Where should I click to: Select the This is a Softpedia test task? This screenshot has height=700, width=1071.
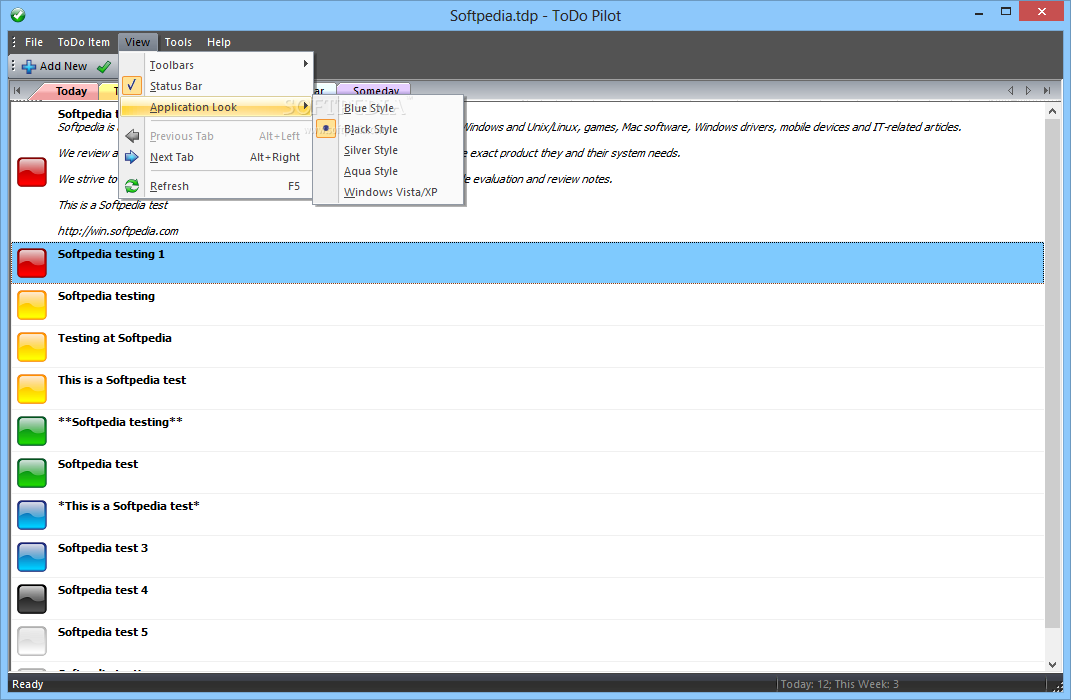coord(527,389)
